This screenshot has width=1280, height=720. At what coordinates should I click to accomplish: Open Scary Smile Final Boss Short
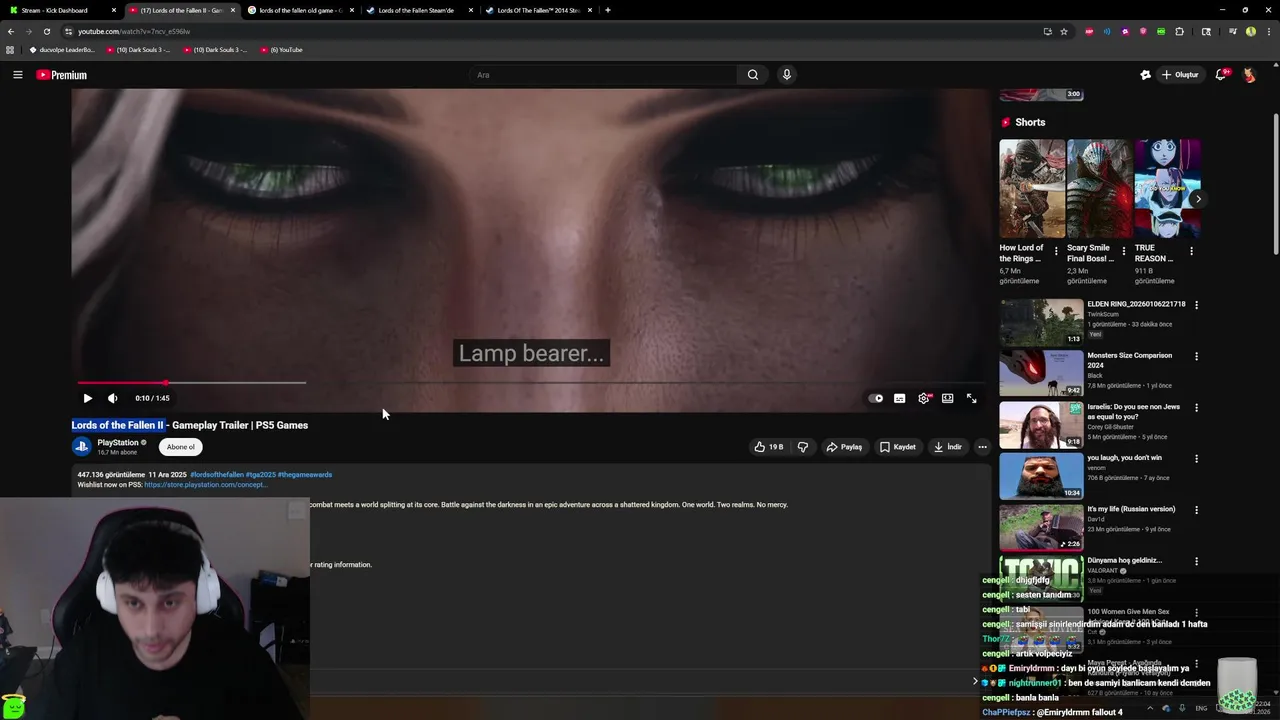pos(1099,188)
